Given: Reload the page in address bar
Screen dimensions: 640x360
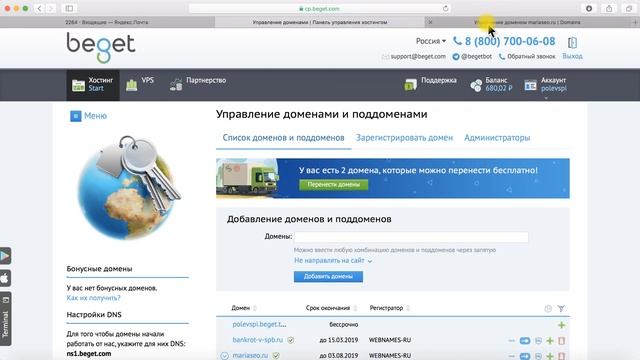Looking at the screenshot, I should click(x=446, y=8).
